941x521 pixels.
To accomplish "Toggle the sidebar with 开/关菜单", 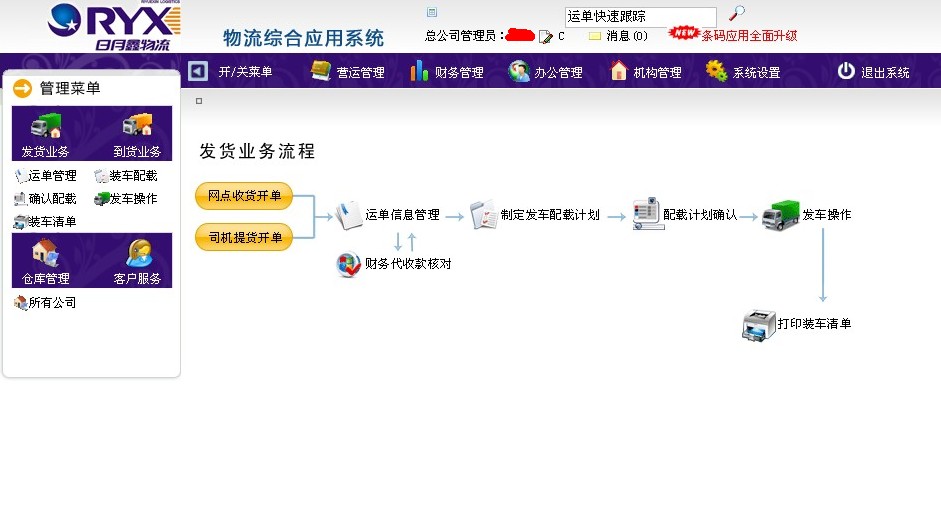I will coord(231,72).
